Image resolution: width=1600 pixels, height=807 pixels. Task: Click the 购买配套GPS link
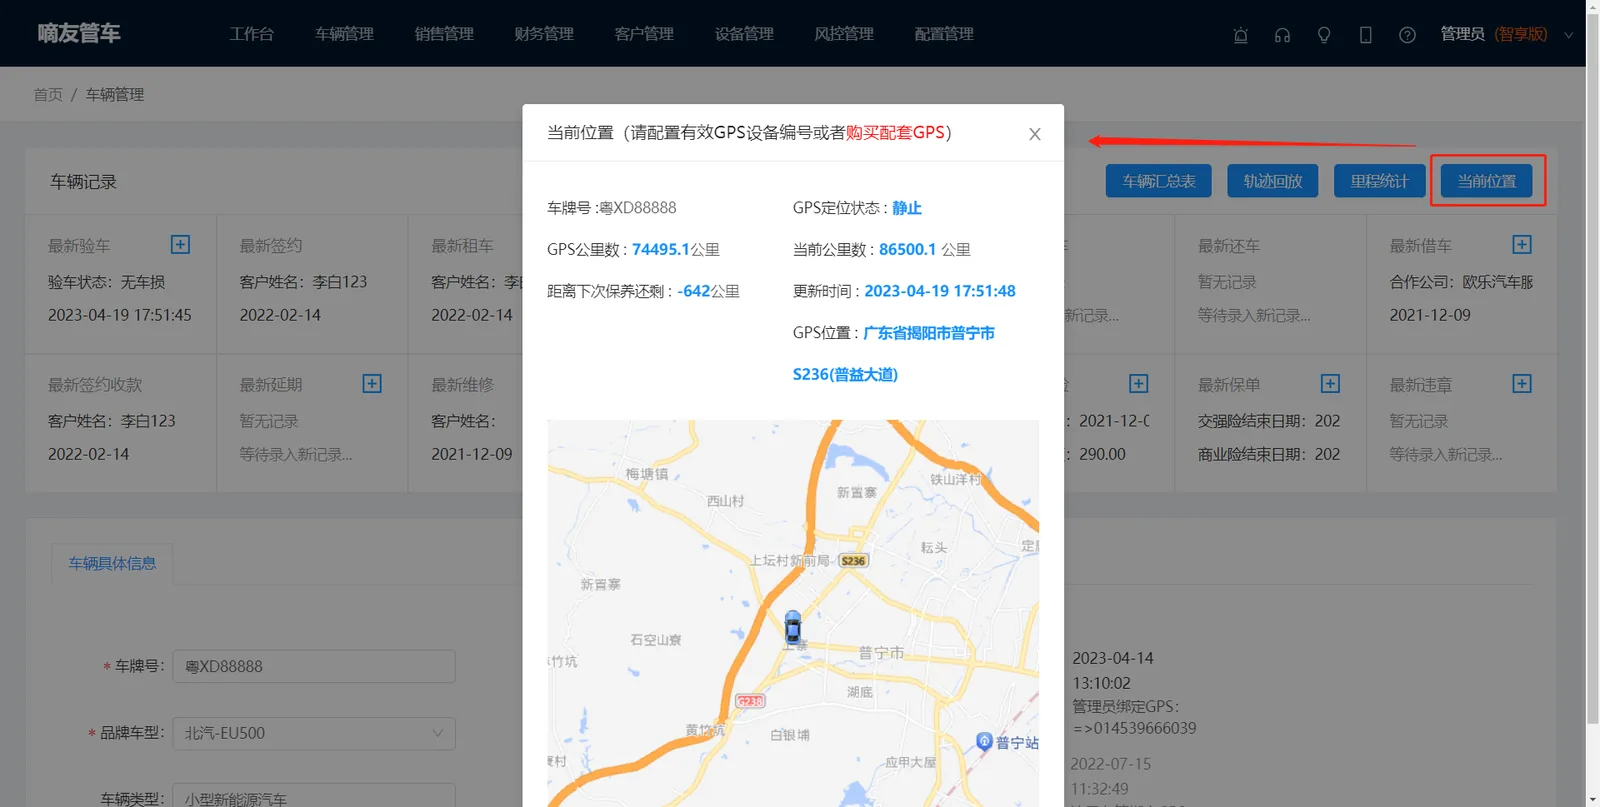pyautogui.click(x=895, y=132)
